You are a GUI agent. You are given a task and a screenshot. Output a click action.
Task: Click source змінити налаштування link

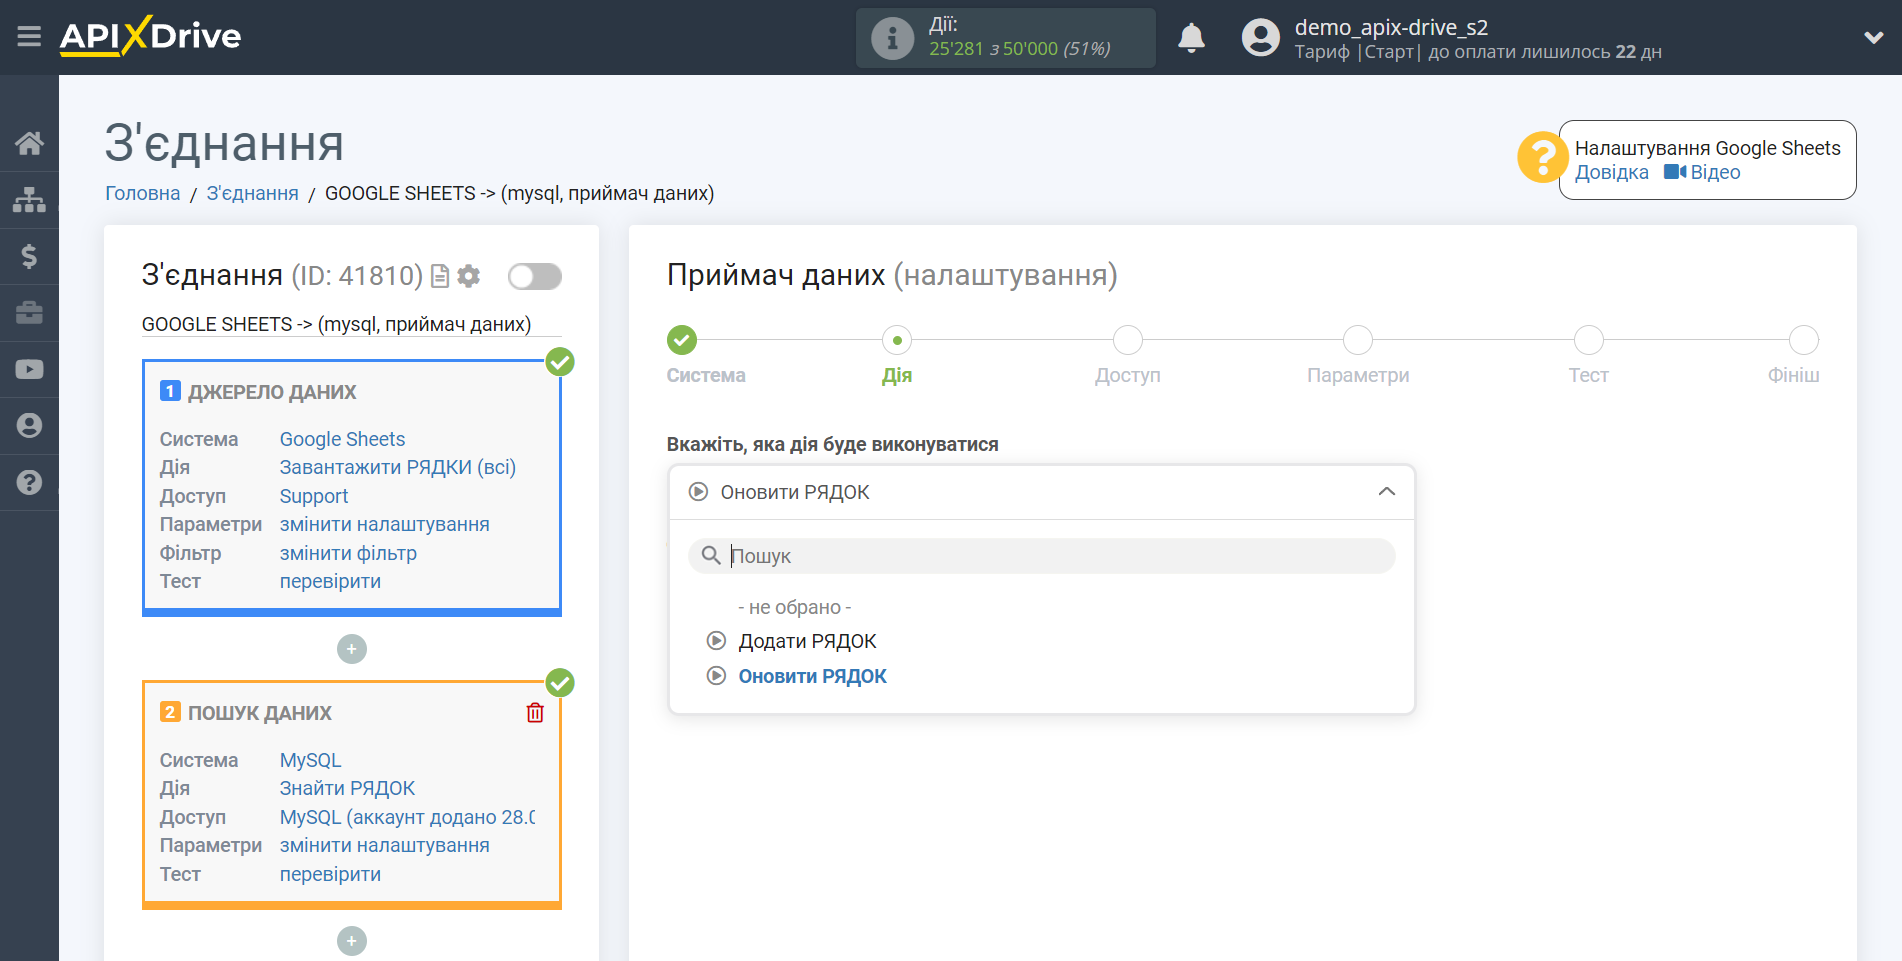pyautogui.click(x=385, y=524)
